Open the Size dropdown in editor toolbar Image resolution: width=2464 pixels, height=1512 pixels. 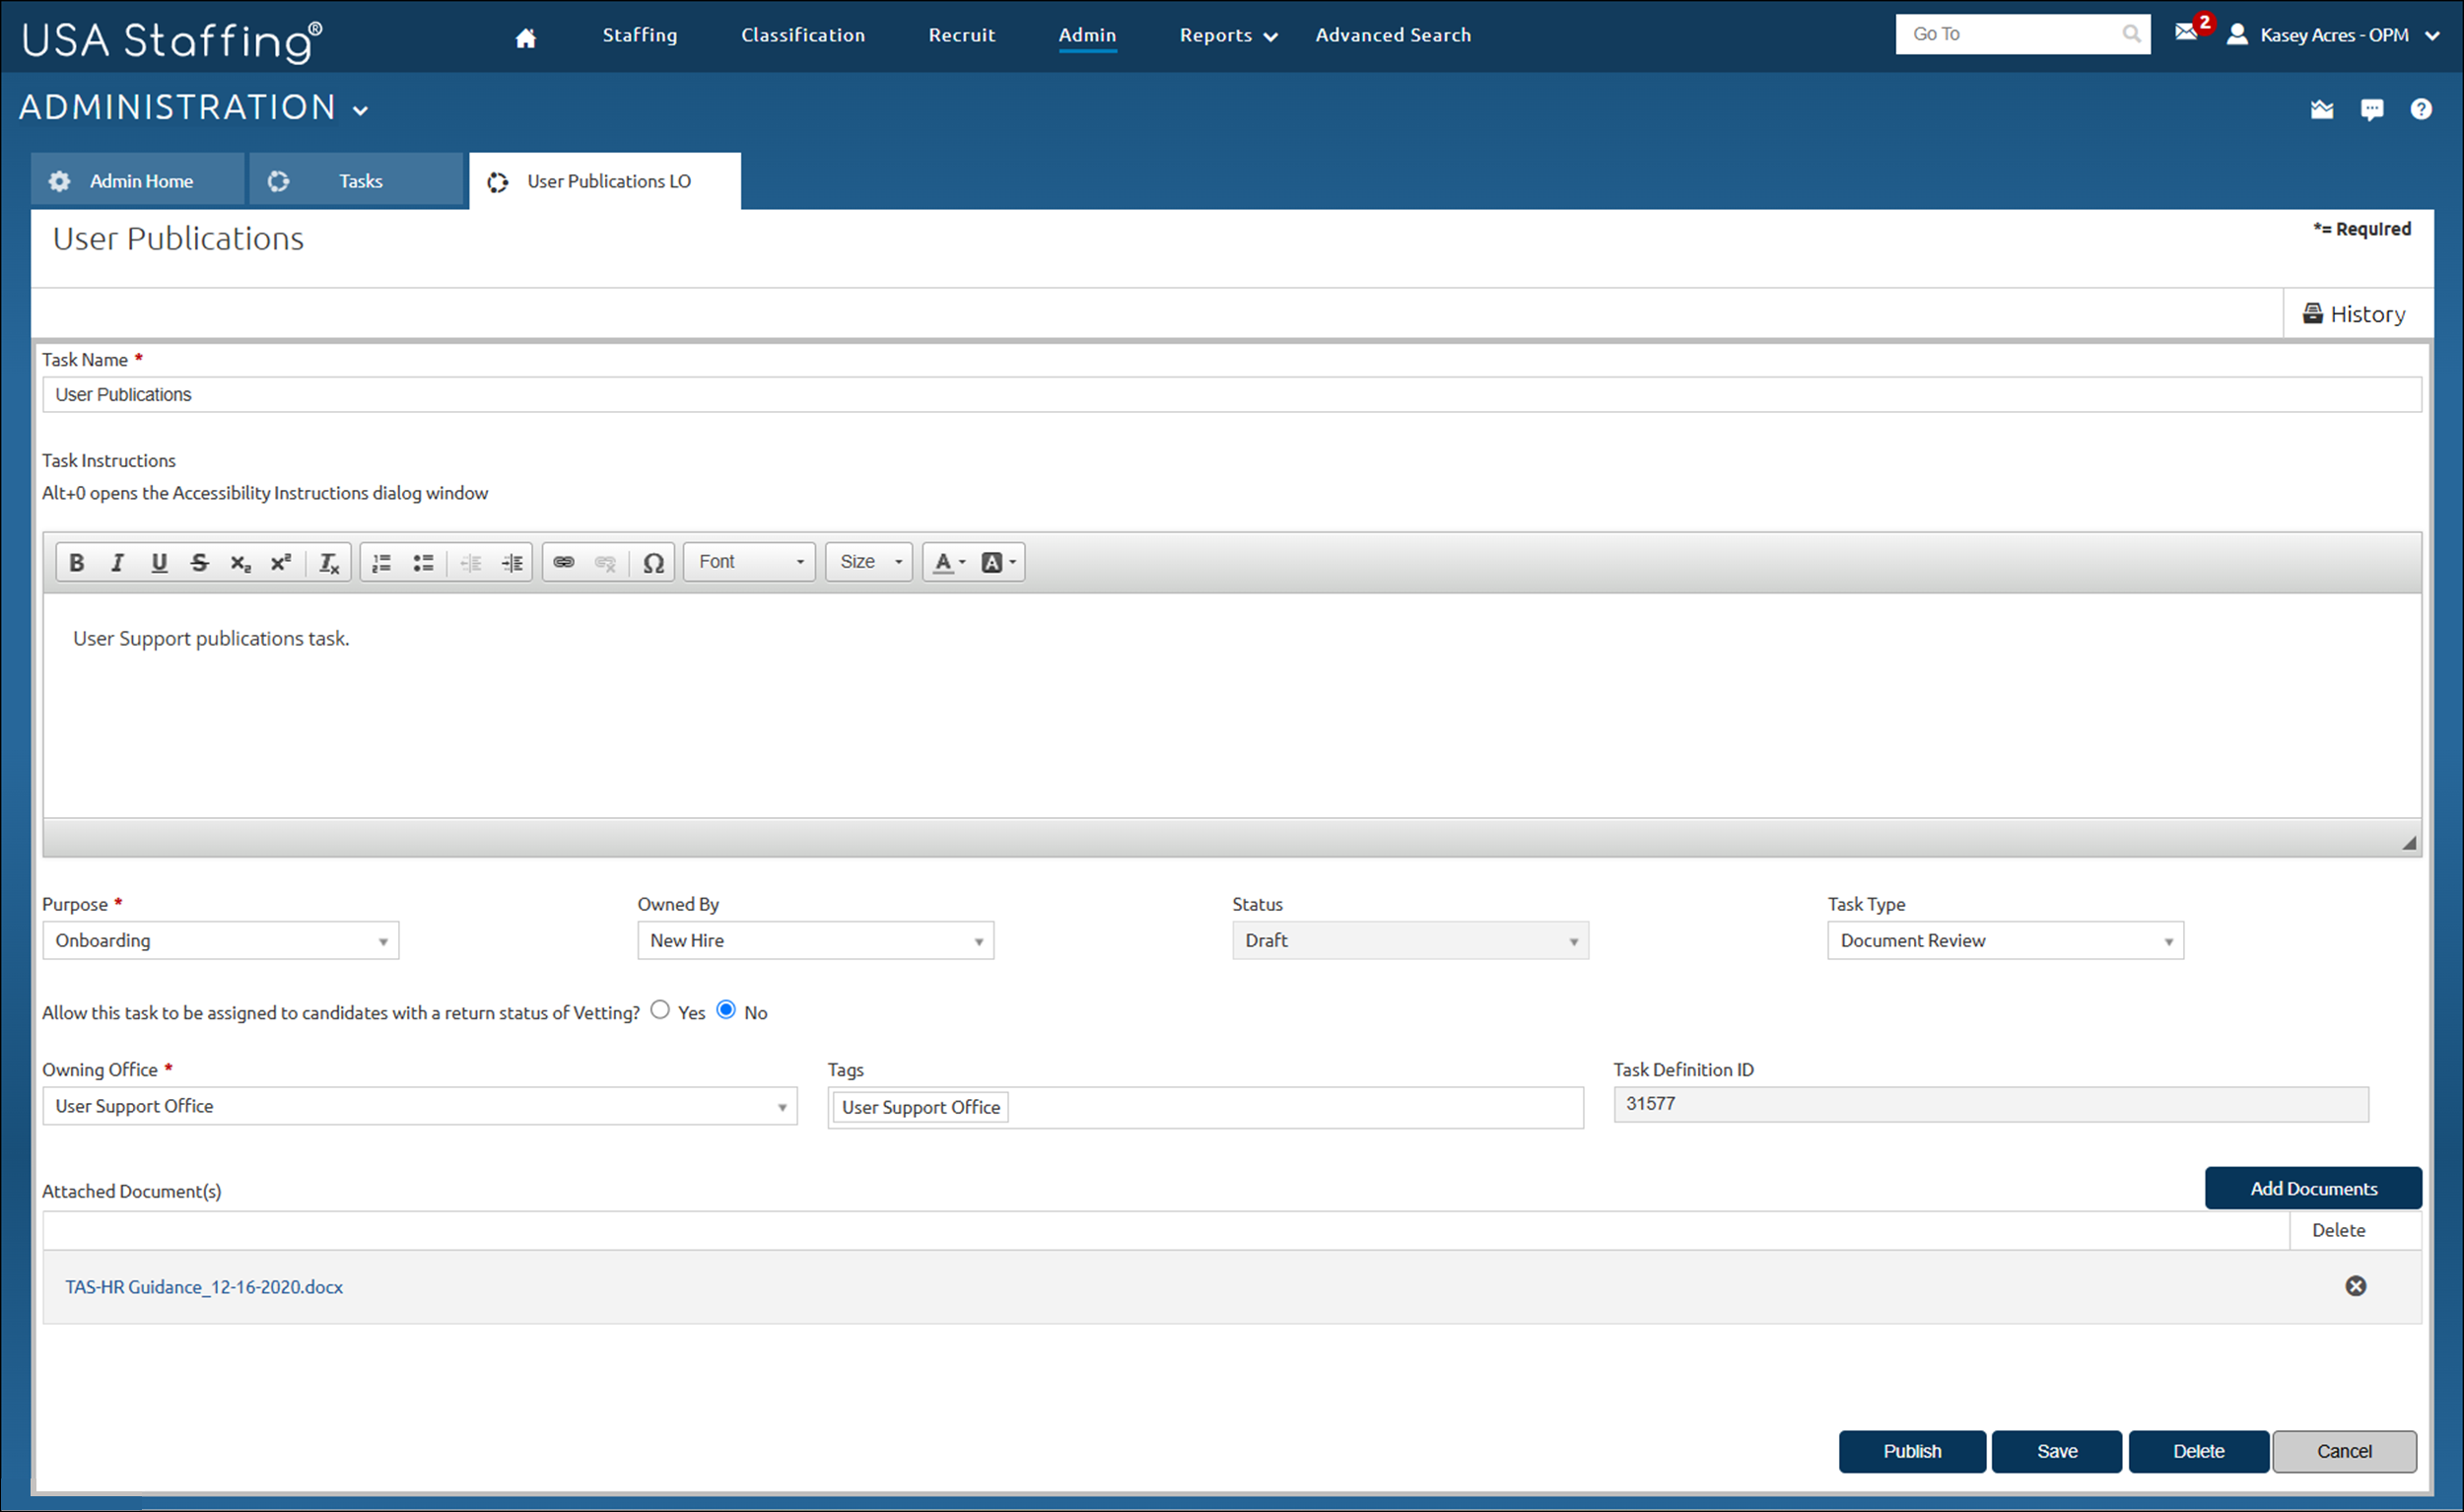pos(869,562)
